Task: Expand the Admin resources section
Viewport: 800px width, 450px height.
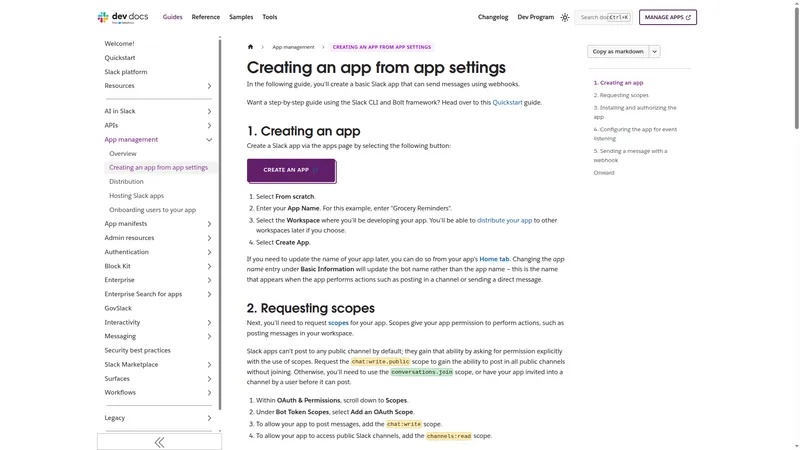Action: (x=209, y=238)
